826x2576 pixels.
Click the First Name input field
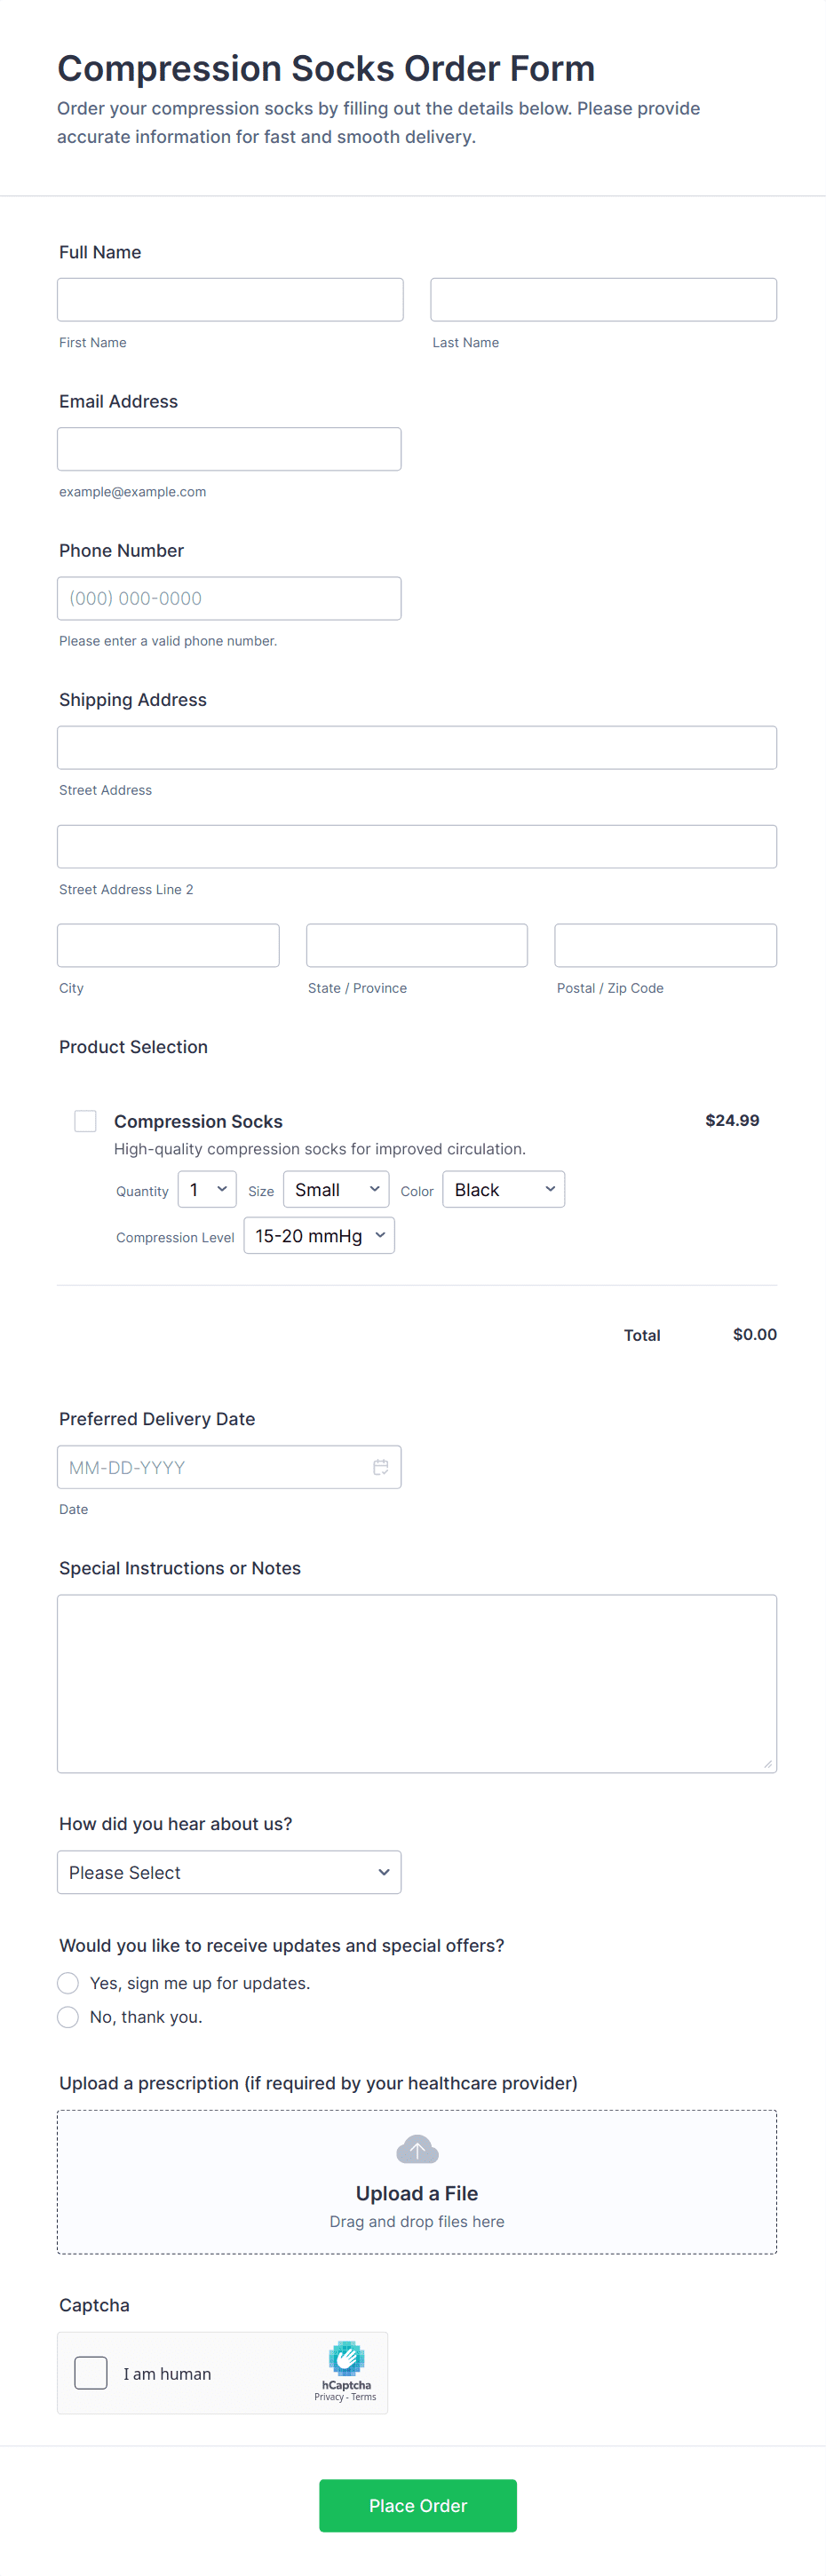click(230, 300)
